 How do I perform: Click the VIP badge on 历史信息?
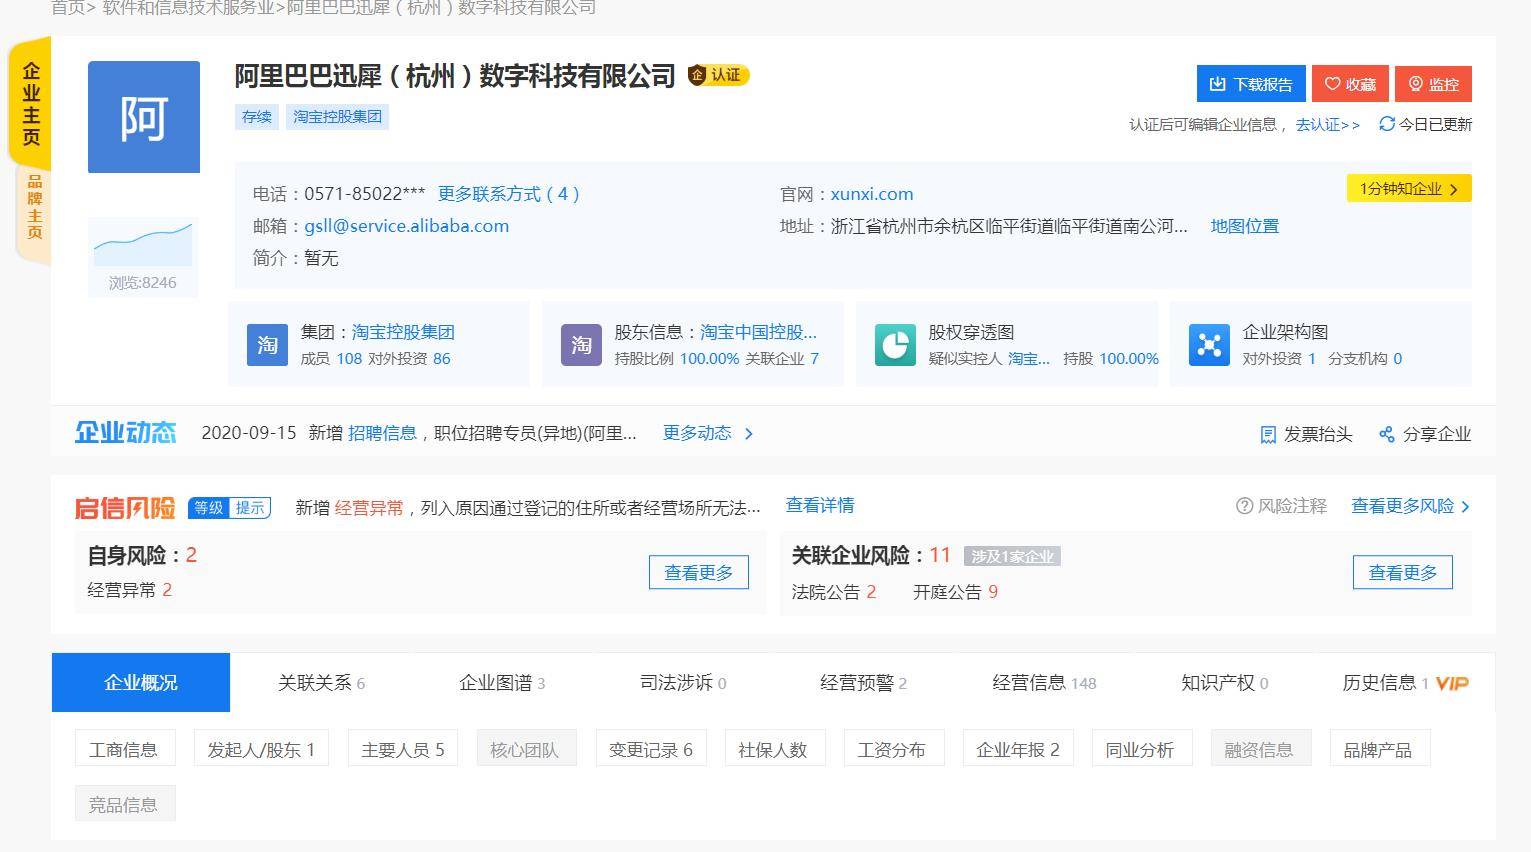pos(1452,683)
